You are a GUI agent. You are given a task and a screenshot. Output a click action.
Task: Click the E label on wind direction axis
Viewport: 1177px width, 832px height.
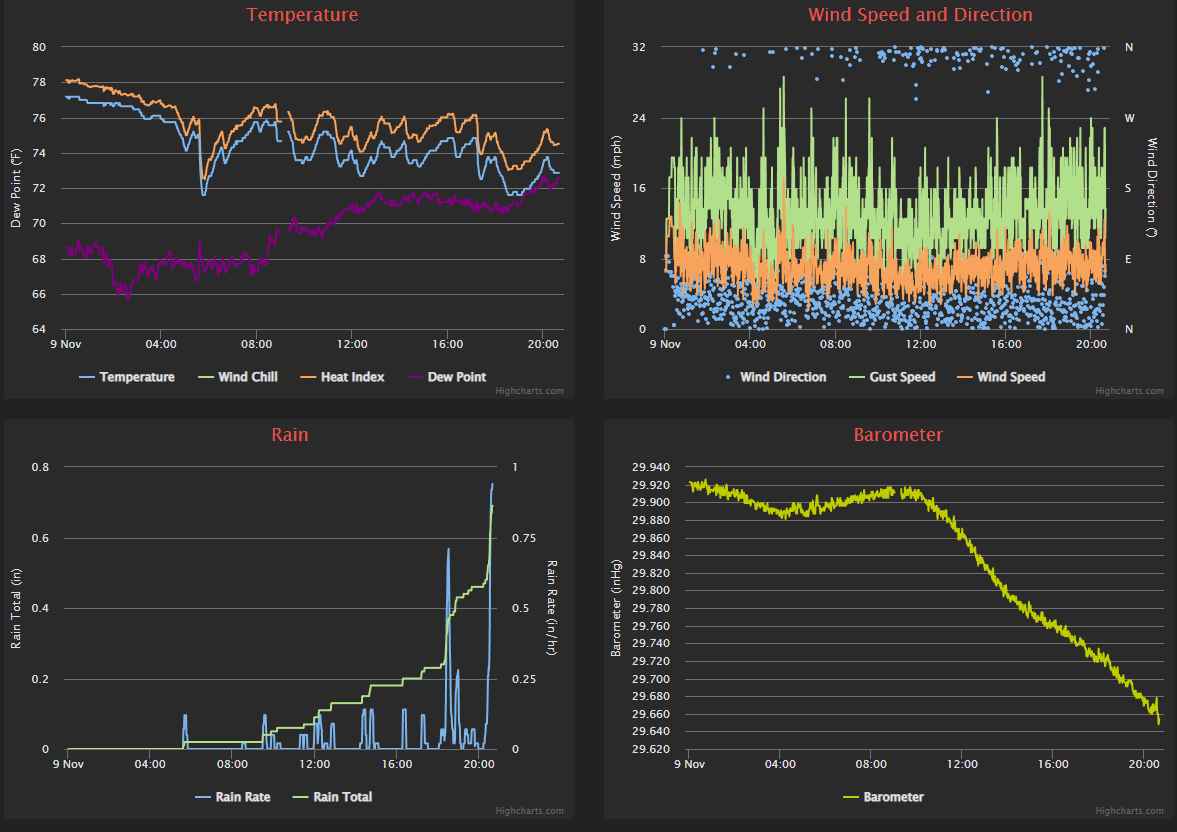click(1127, 259)
